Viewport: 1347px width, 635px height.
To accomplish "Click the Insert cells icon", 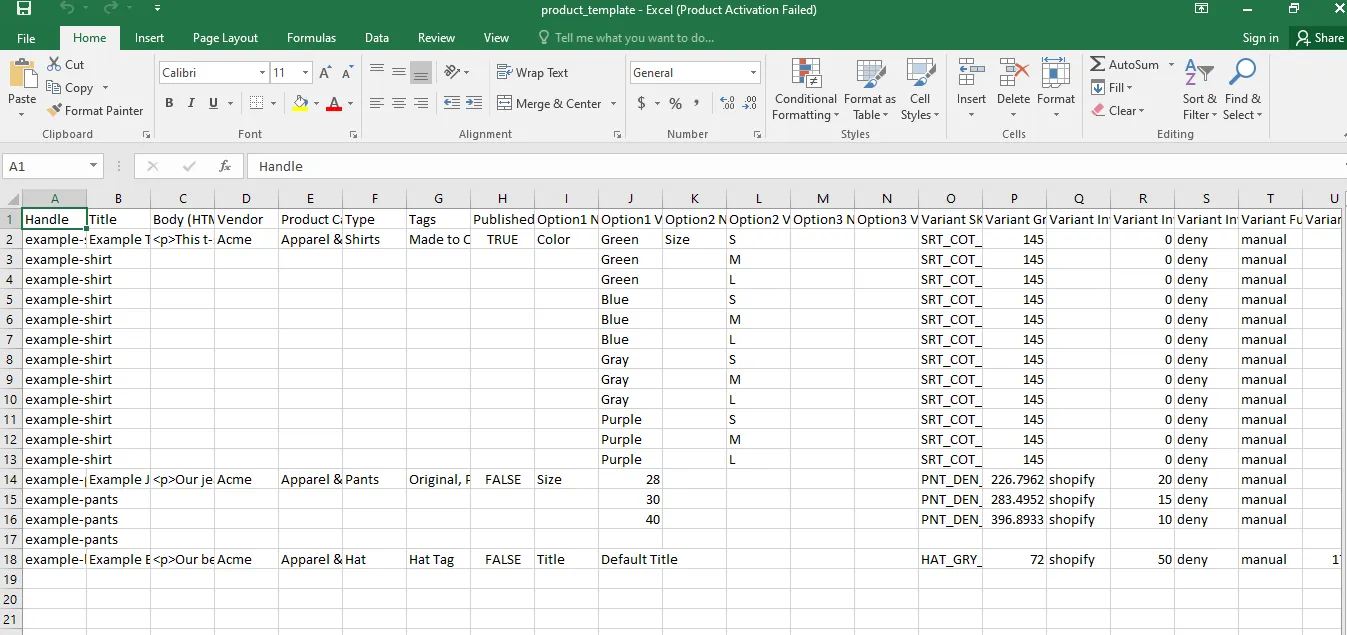I will (971, 73).
